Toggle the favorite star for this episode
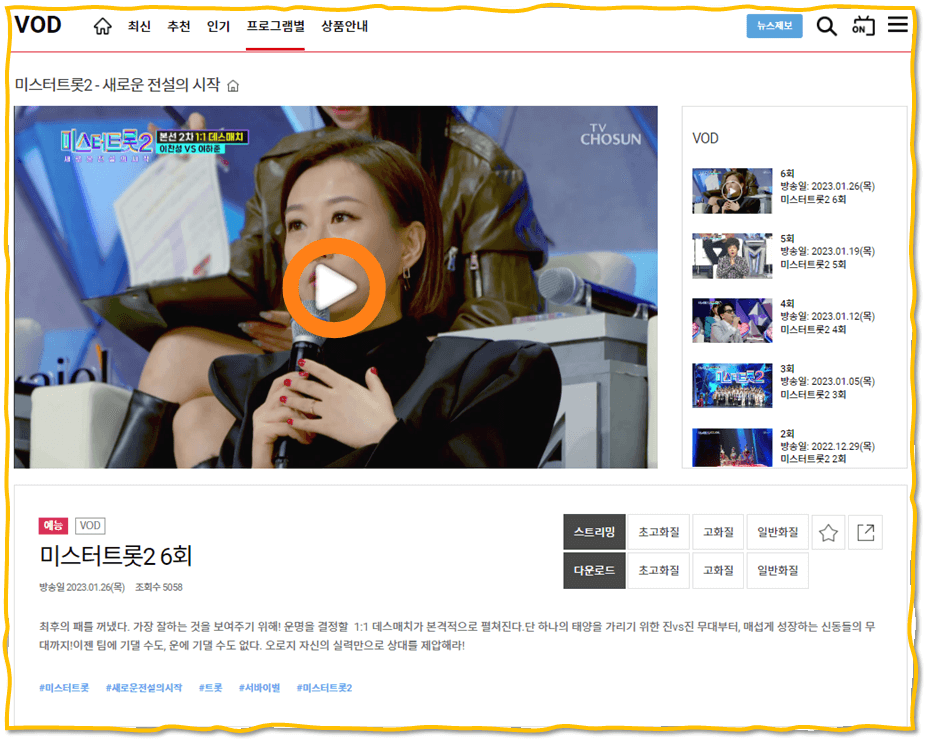927x741 pixels. 828,532
